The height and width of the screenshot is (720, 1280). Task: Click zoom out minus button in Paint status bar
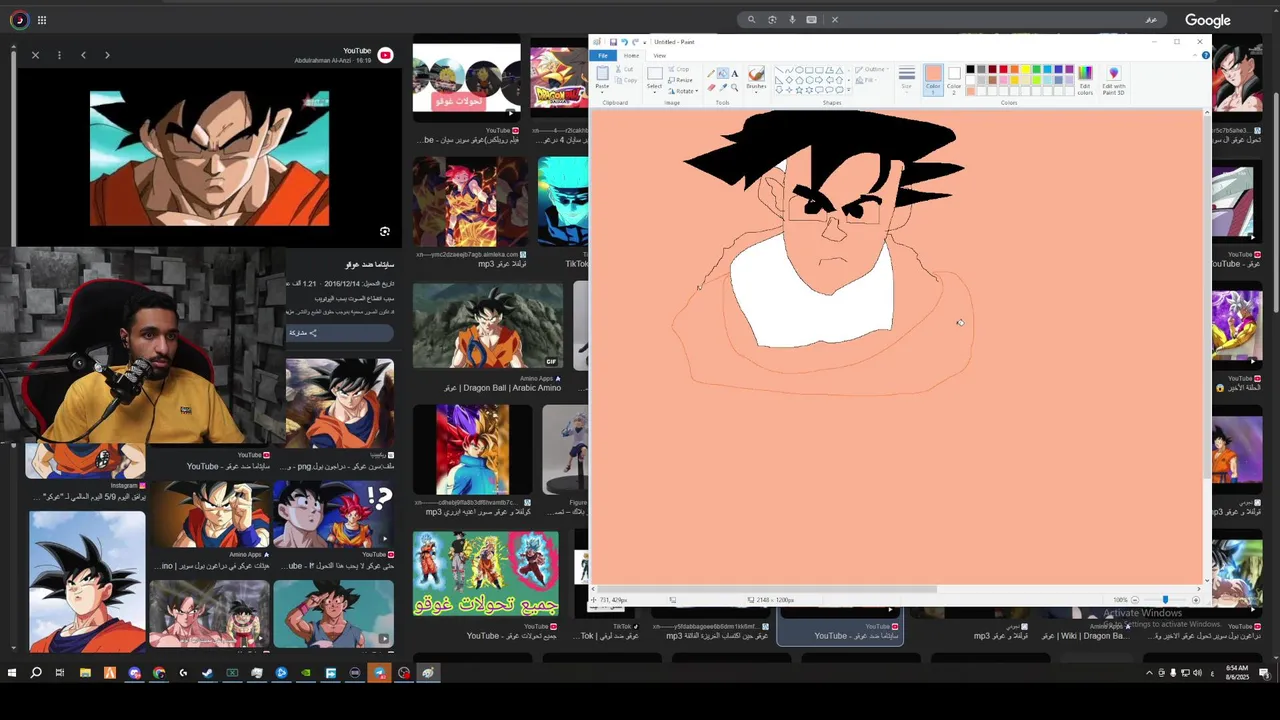pyautogui.click(x=1135, y=600)
